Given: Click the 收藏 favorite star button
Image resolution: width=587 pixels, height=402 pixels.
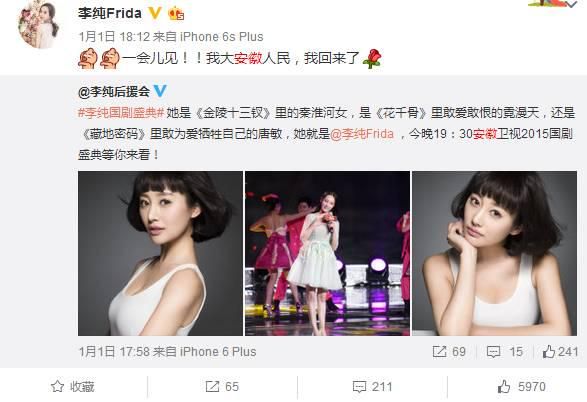Looking at the screenshot, I should pyautogui.click(x=73, y=387).
